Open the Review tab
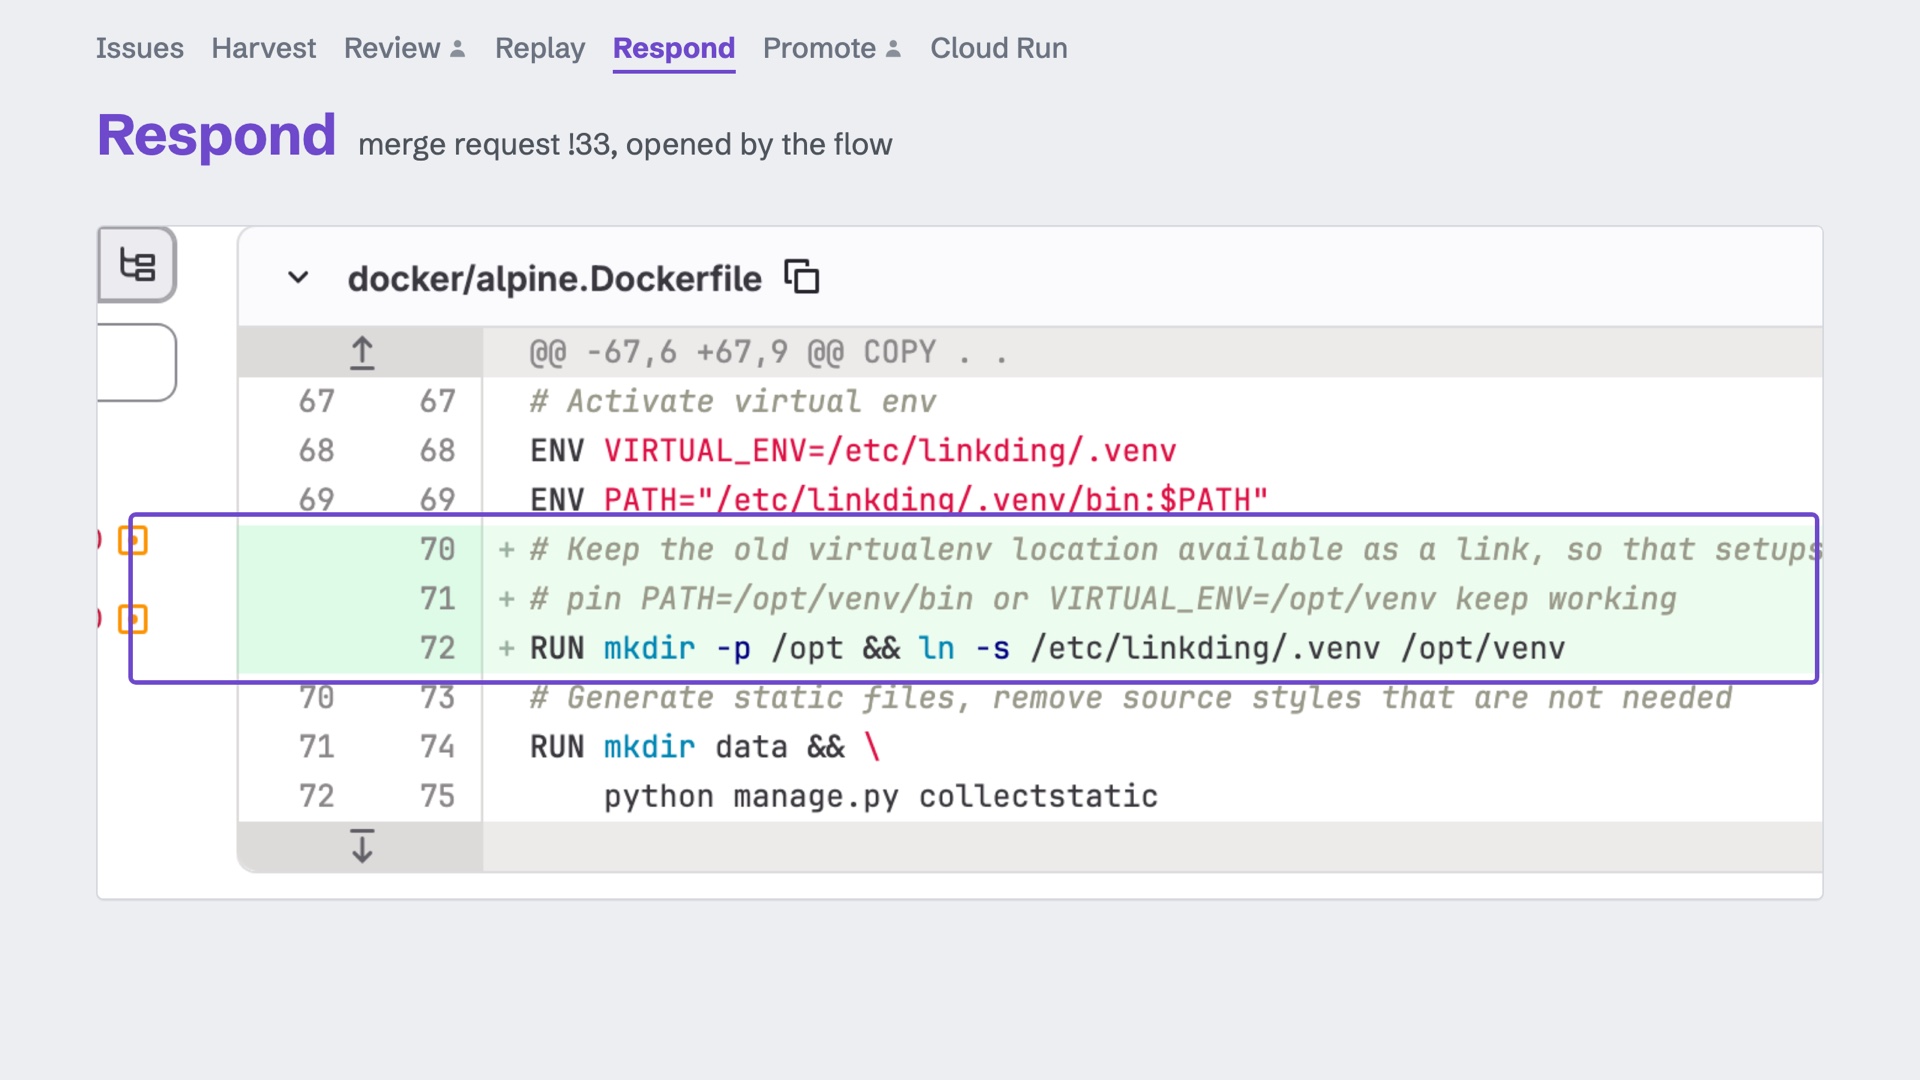 tap(392, 48)
